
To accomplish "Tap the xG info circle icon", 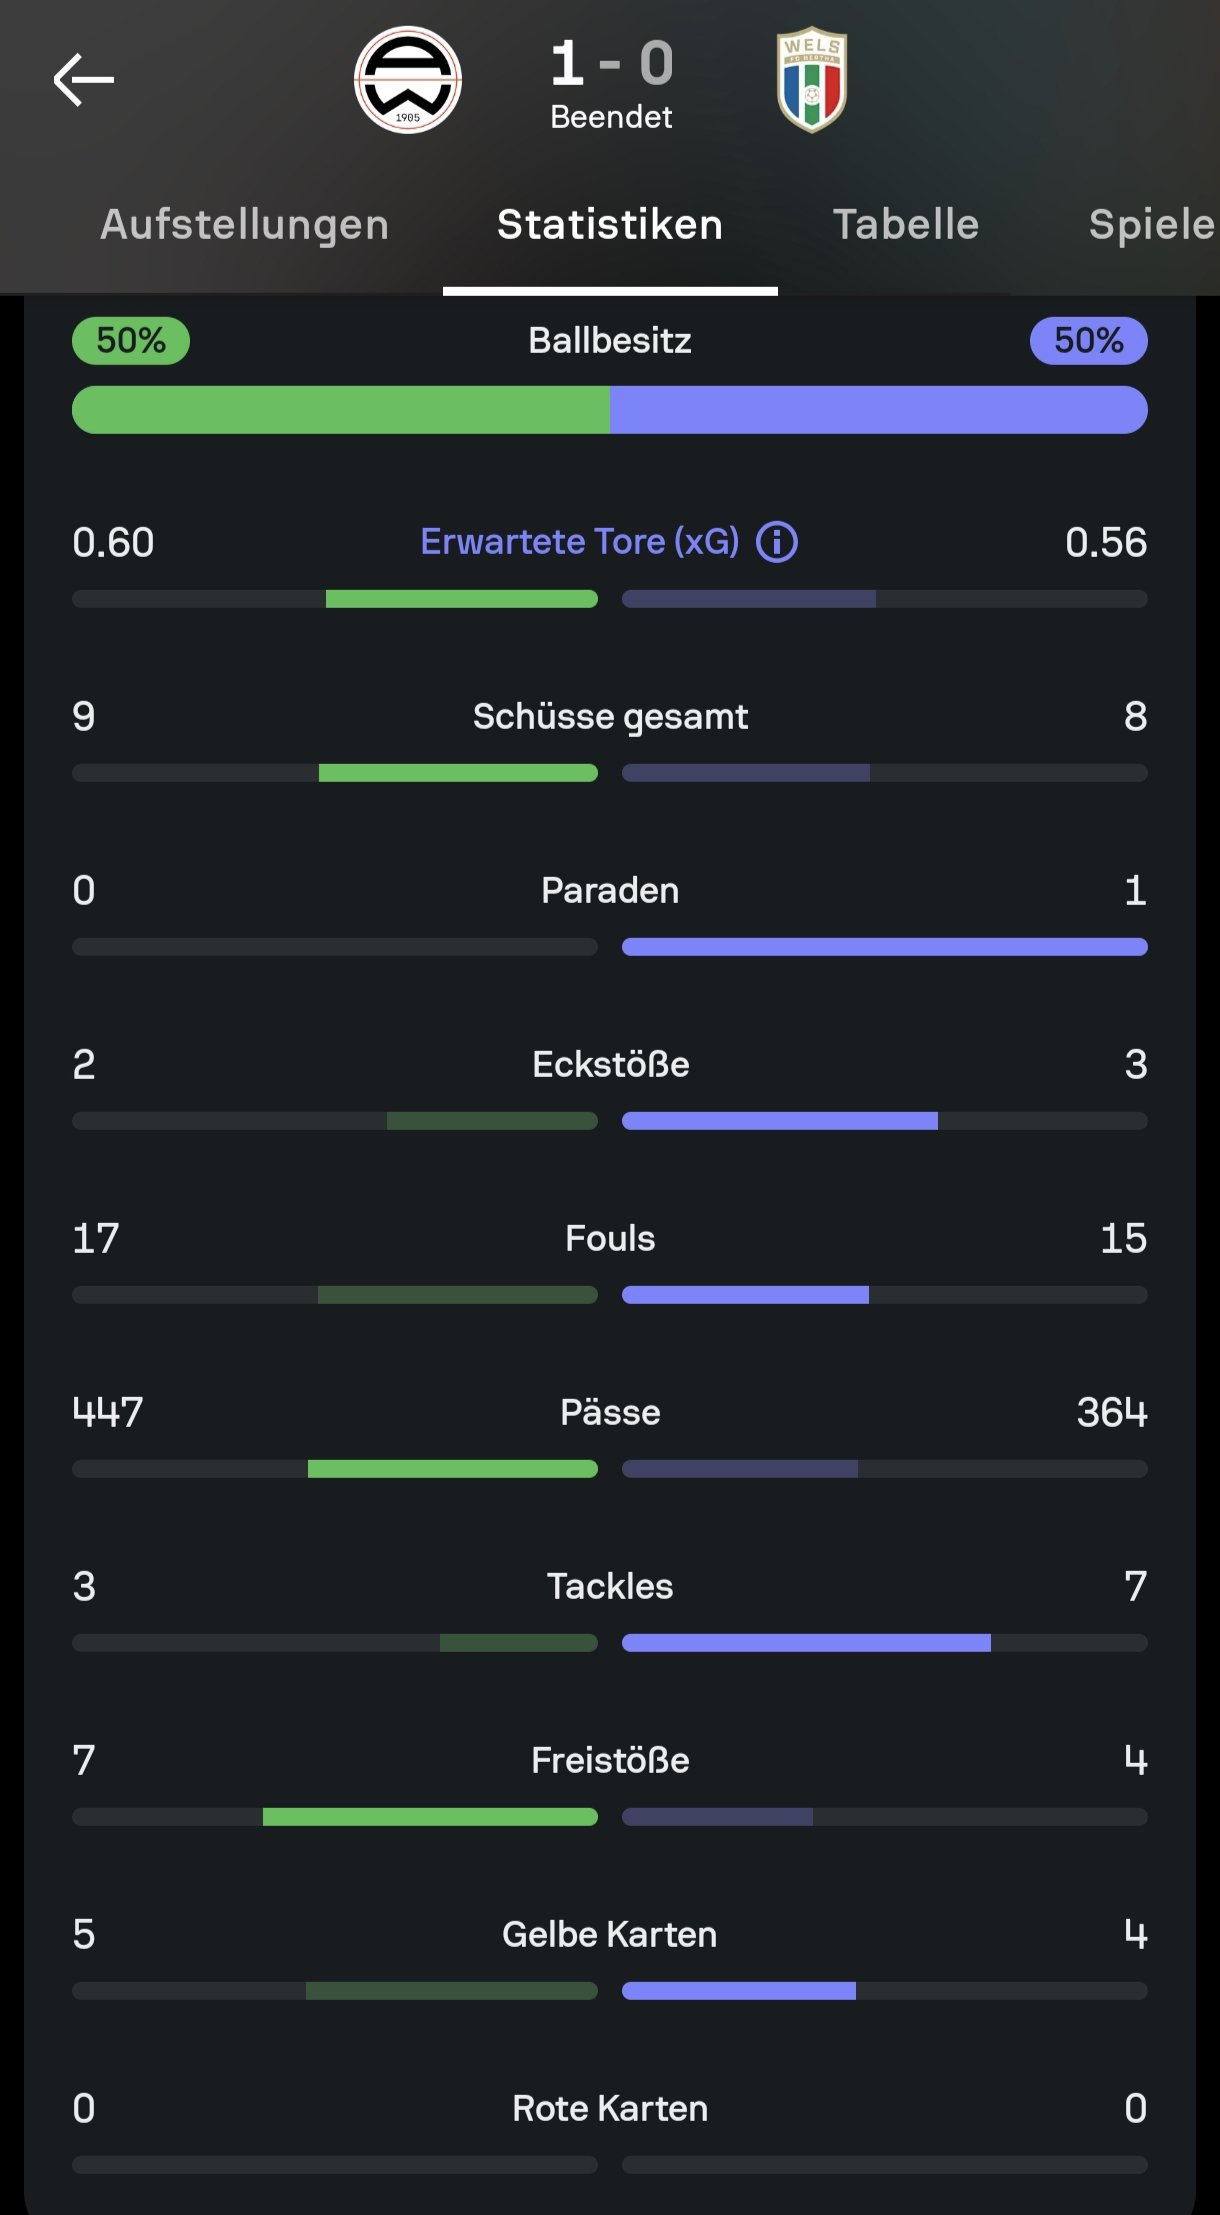I will [x=777, y=542].
